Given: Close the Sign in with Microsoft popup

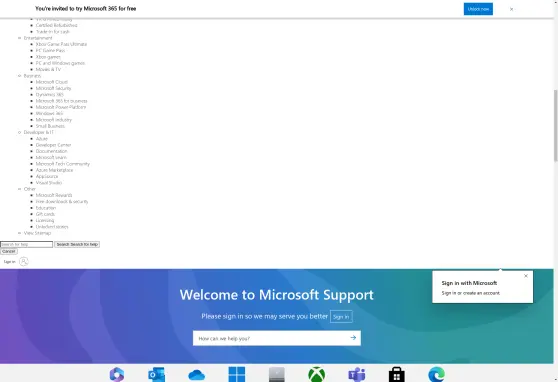Looking at the screenshot, I should coord(526,276).
